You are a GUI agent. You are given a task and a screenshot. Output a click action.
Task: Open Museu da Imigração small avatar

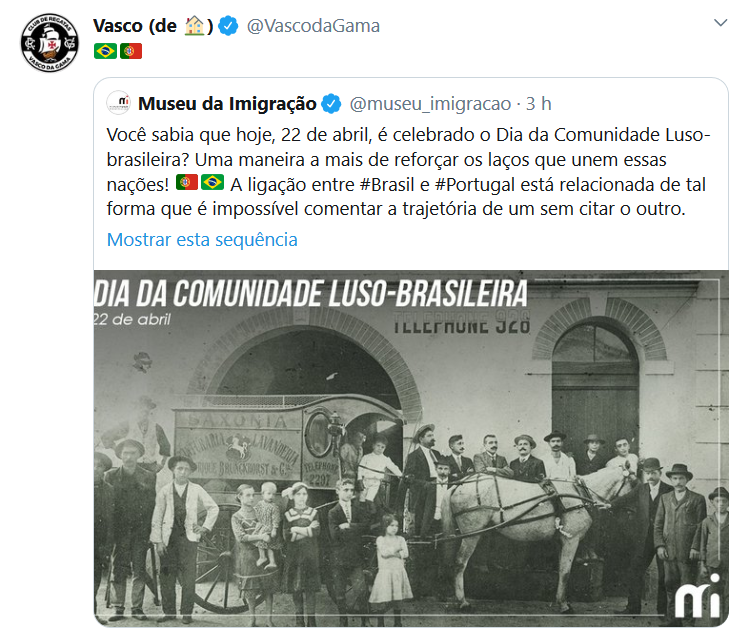[x=118, y=103]
